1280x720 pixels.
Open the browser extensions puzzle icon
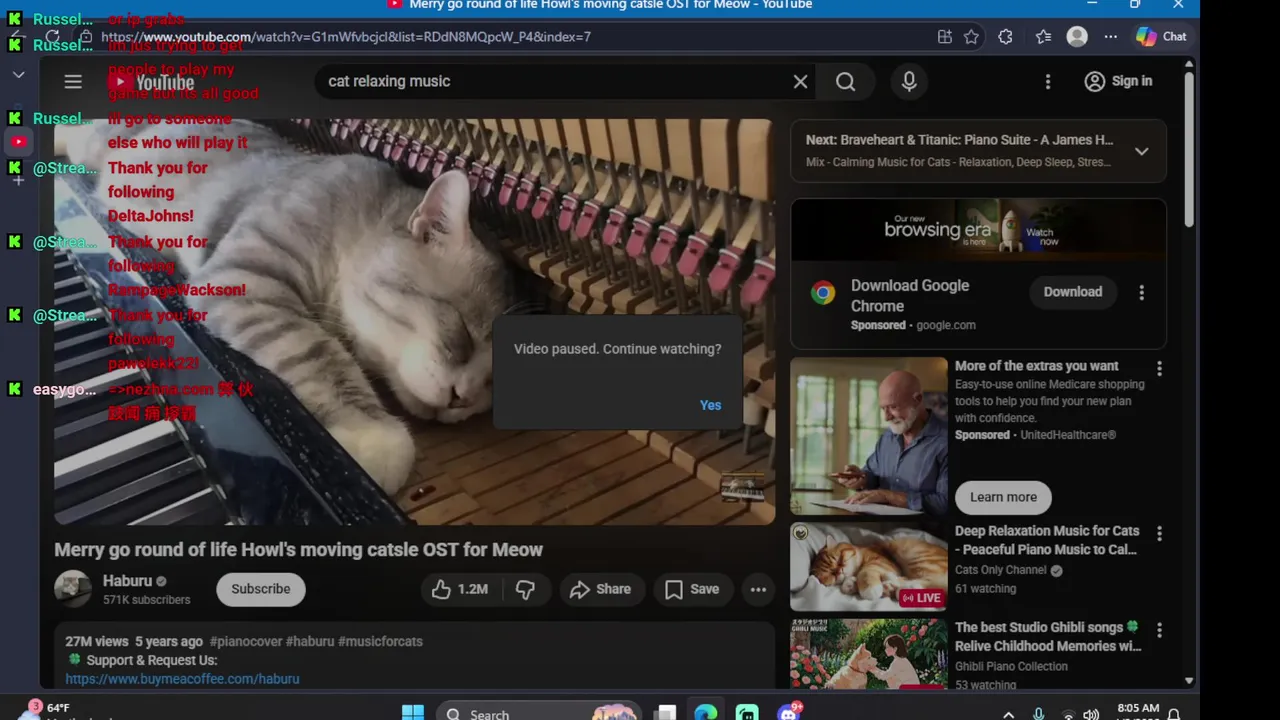[x=1005, y=37]
